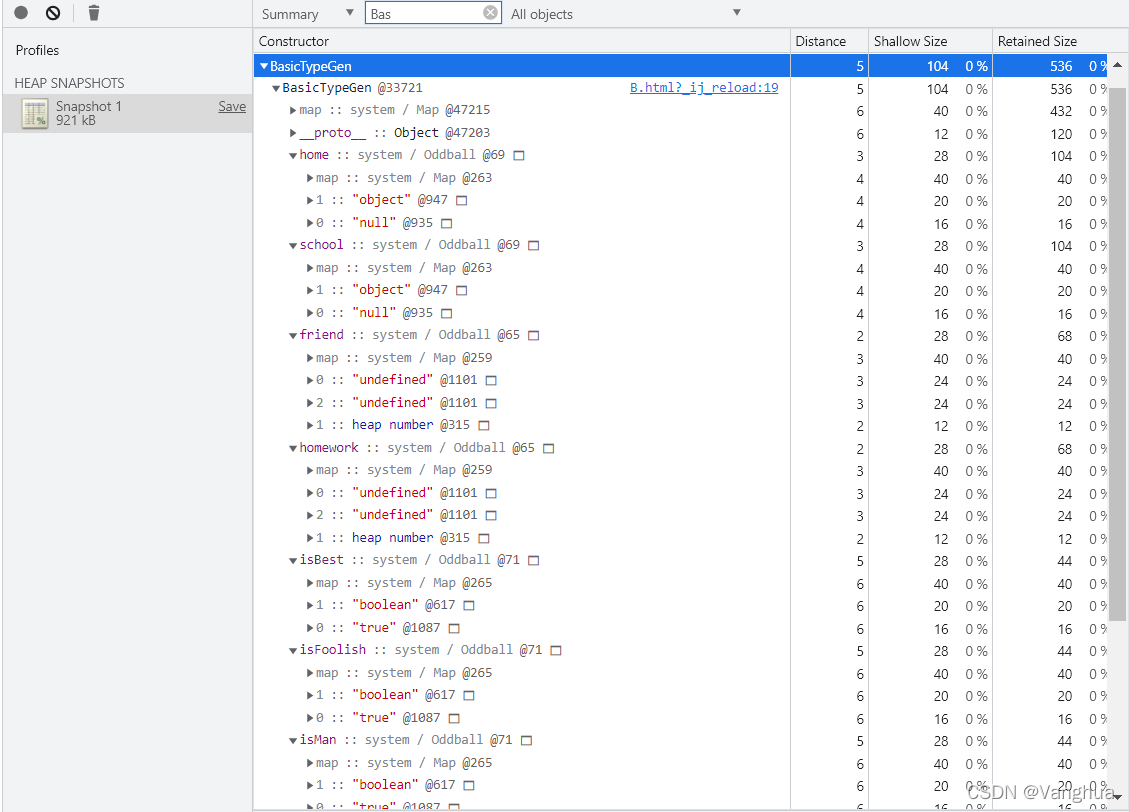
Task: Click the box icon next to homework @65
Action: [549, 448]
